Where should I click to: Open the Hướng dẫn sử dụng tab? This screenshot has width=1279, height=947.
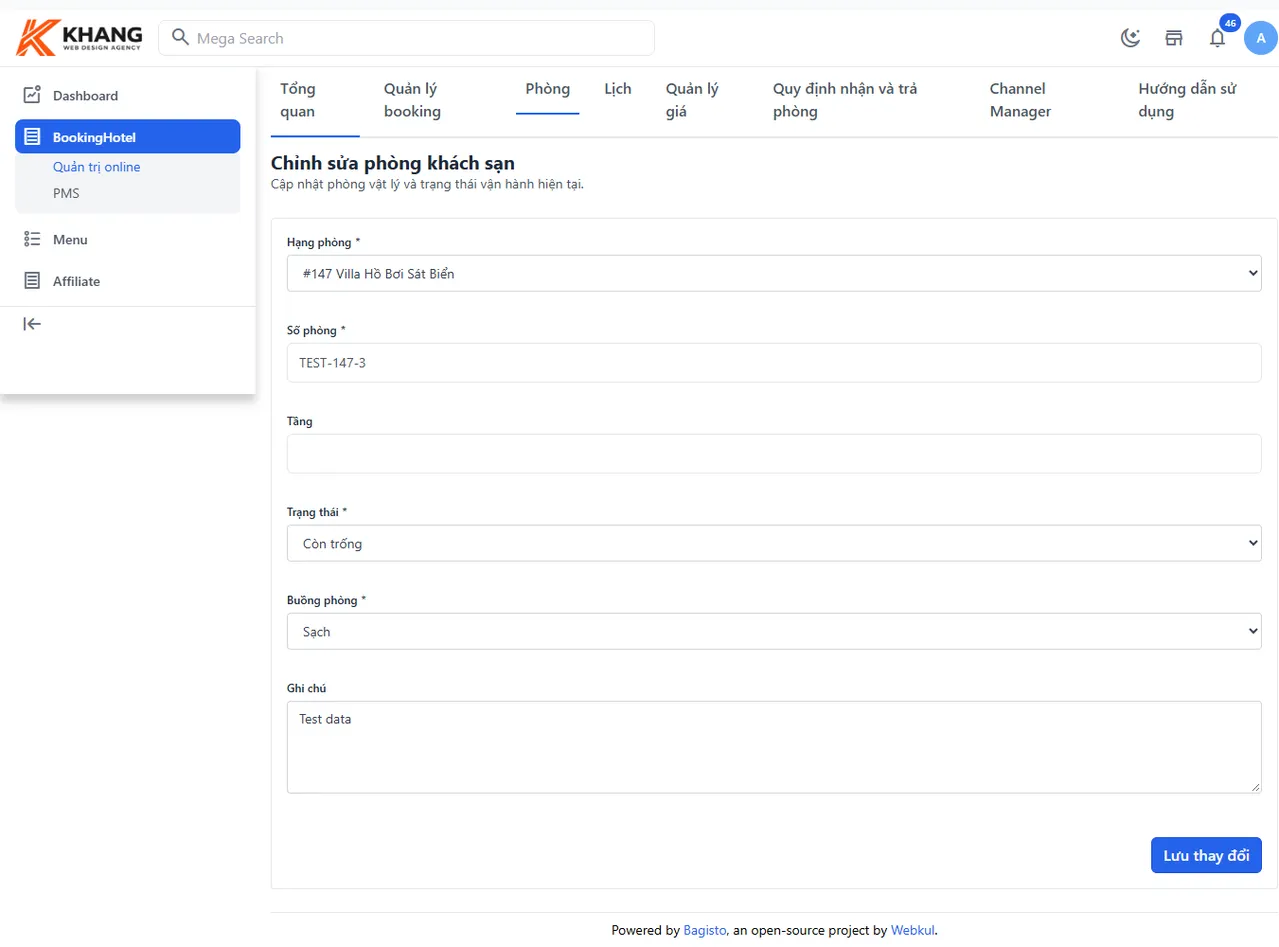(x=1188, y=100)
